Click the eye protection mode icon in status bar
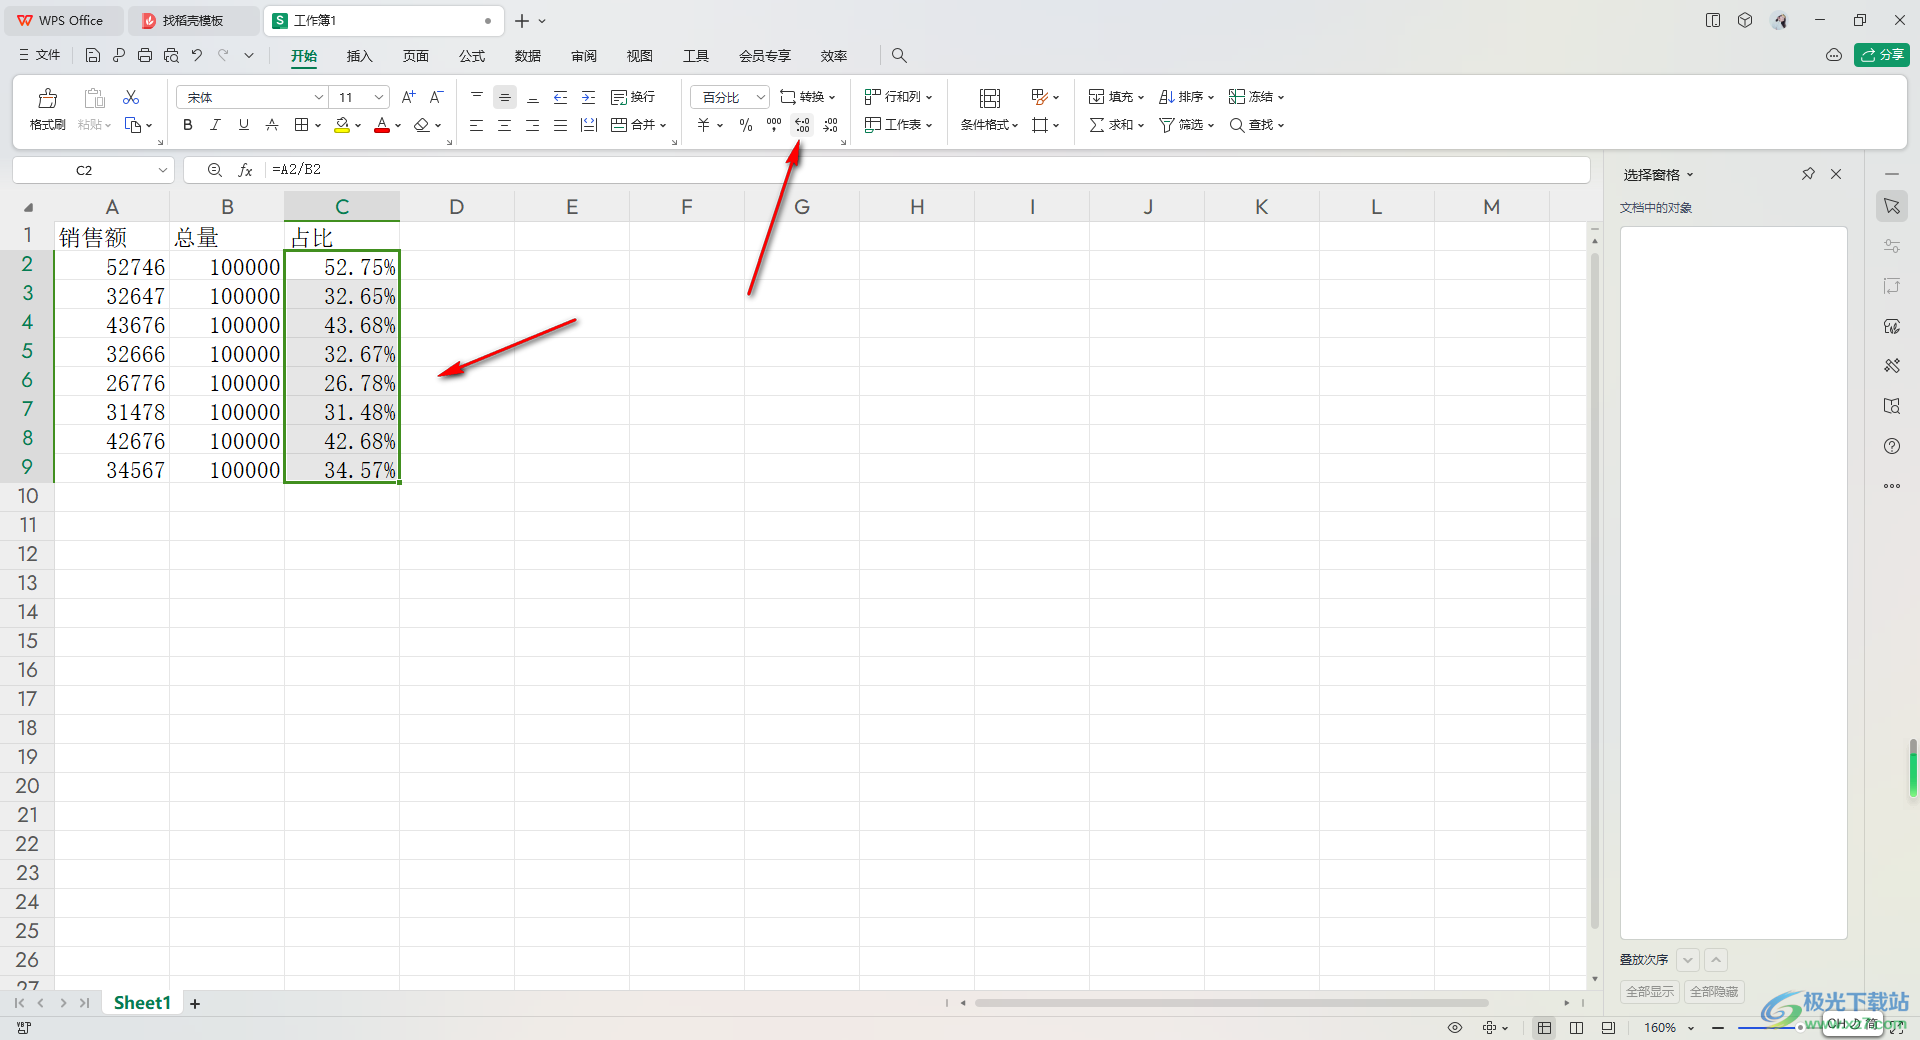The width and height of the screenshot is (1920, 1040). point(1455,1027)
